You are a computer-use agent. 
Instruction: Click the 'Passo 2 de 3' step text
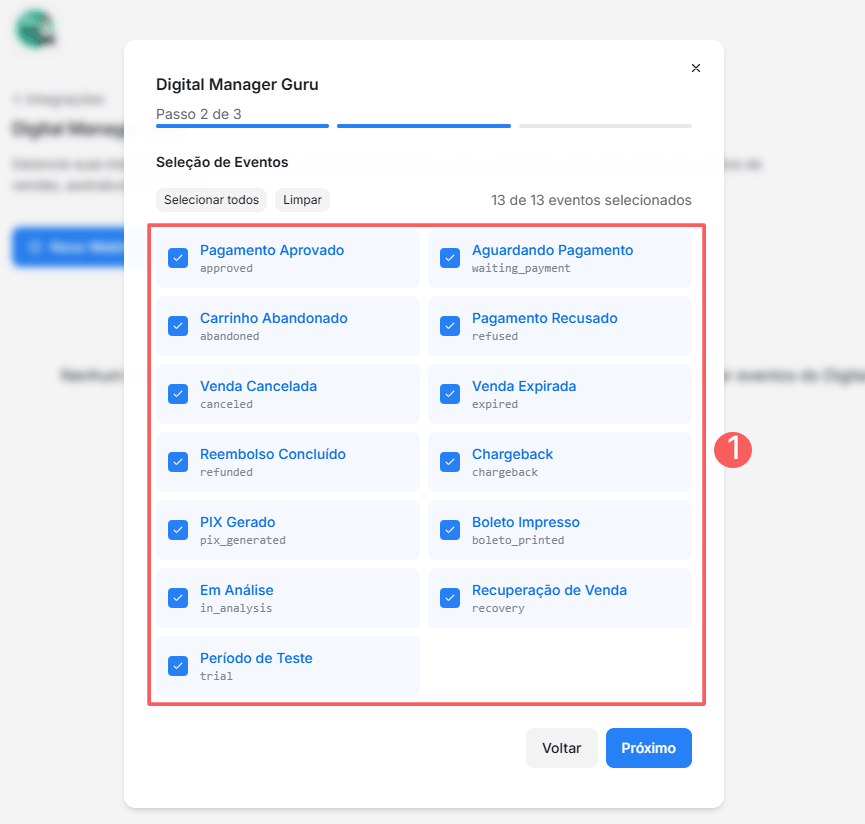tap(199, 114)
